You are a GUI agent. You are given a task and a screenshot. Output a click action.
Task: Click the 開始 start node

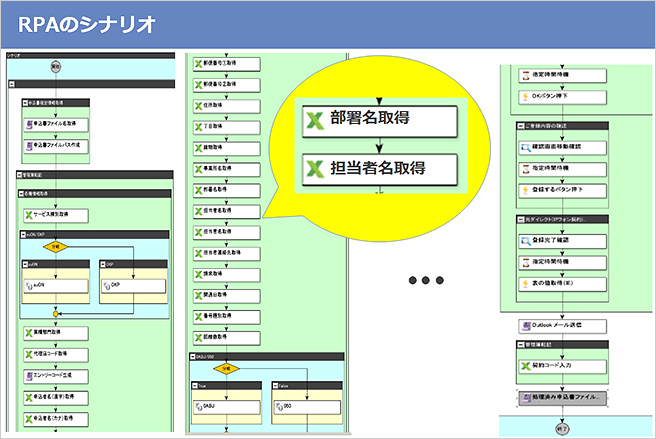pyautogui.click(x=56, y=66)
